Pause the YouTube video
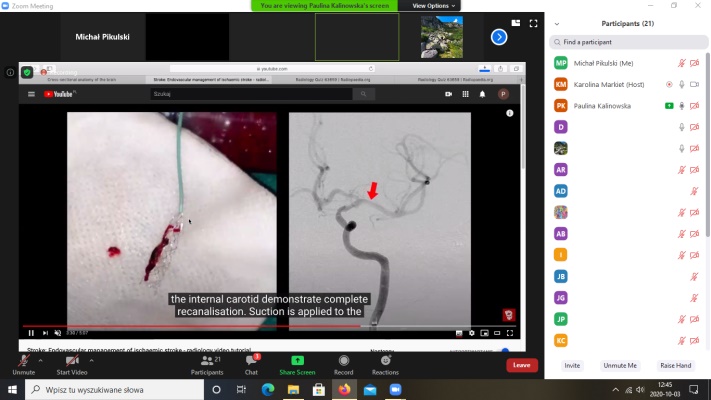Image resolution: width=711 pixels, height=400 pixels. pos(31,333)
